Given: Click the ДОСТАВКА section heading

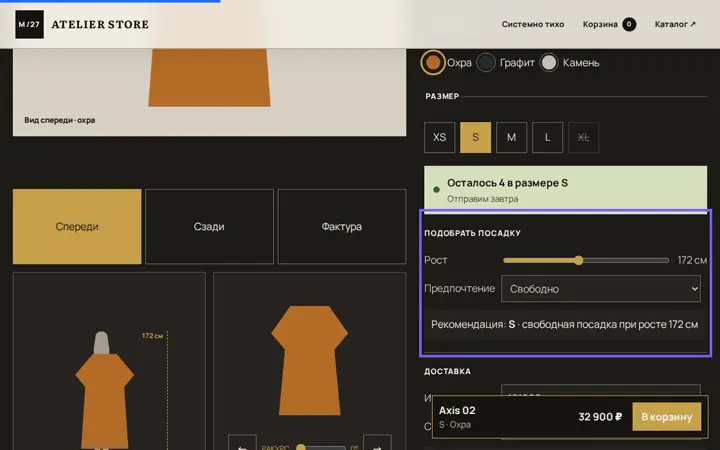Looking at the screenshot, I should coord(447,371).
